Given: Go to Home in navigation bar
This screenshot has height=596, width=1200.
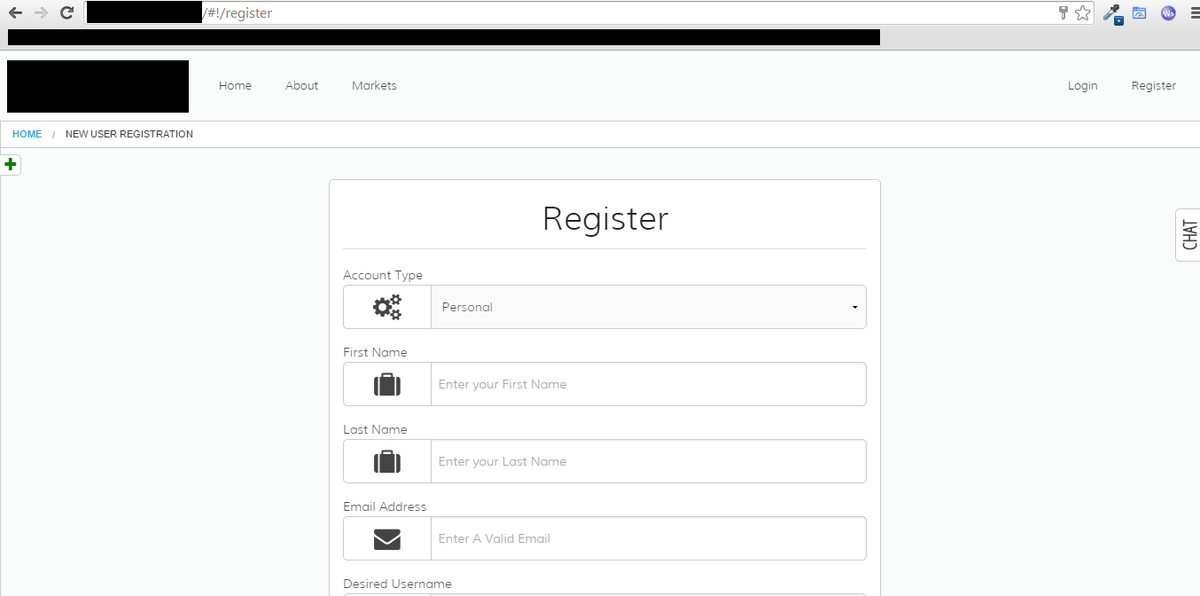Looking at the screenshot, I should click(235, 86).
